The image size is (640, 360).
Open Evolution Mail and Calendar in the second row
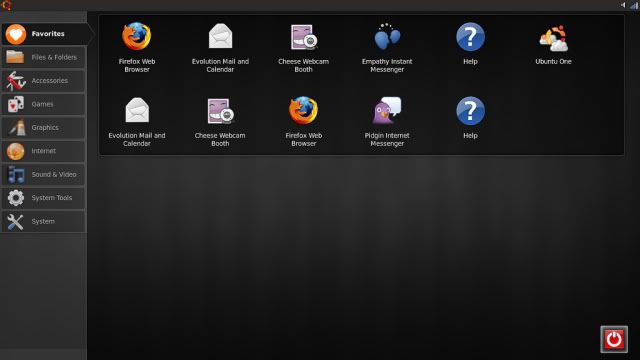[137, 122]
